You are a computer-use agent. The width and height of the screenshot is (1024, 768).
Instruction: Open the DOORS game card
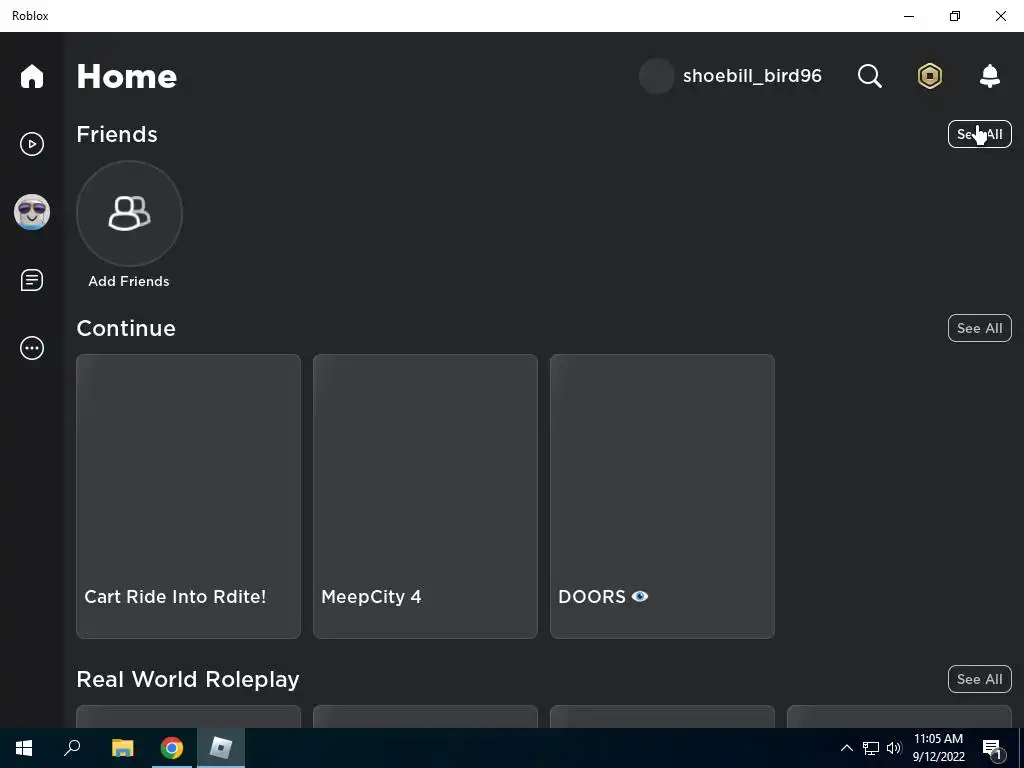pos(662,496)
